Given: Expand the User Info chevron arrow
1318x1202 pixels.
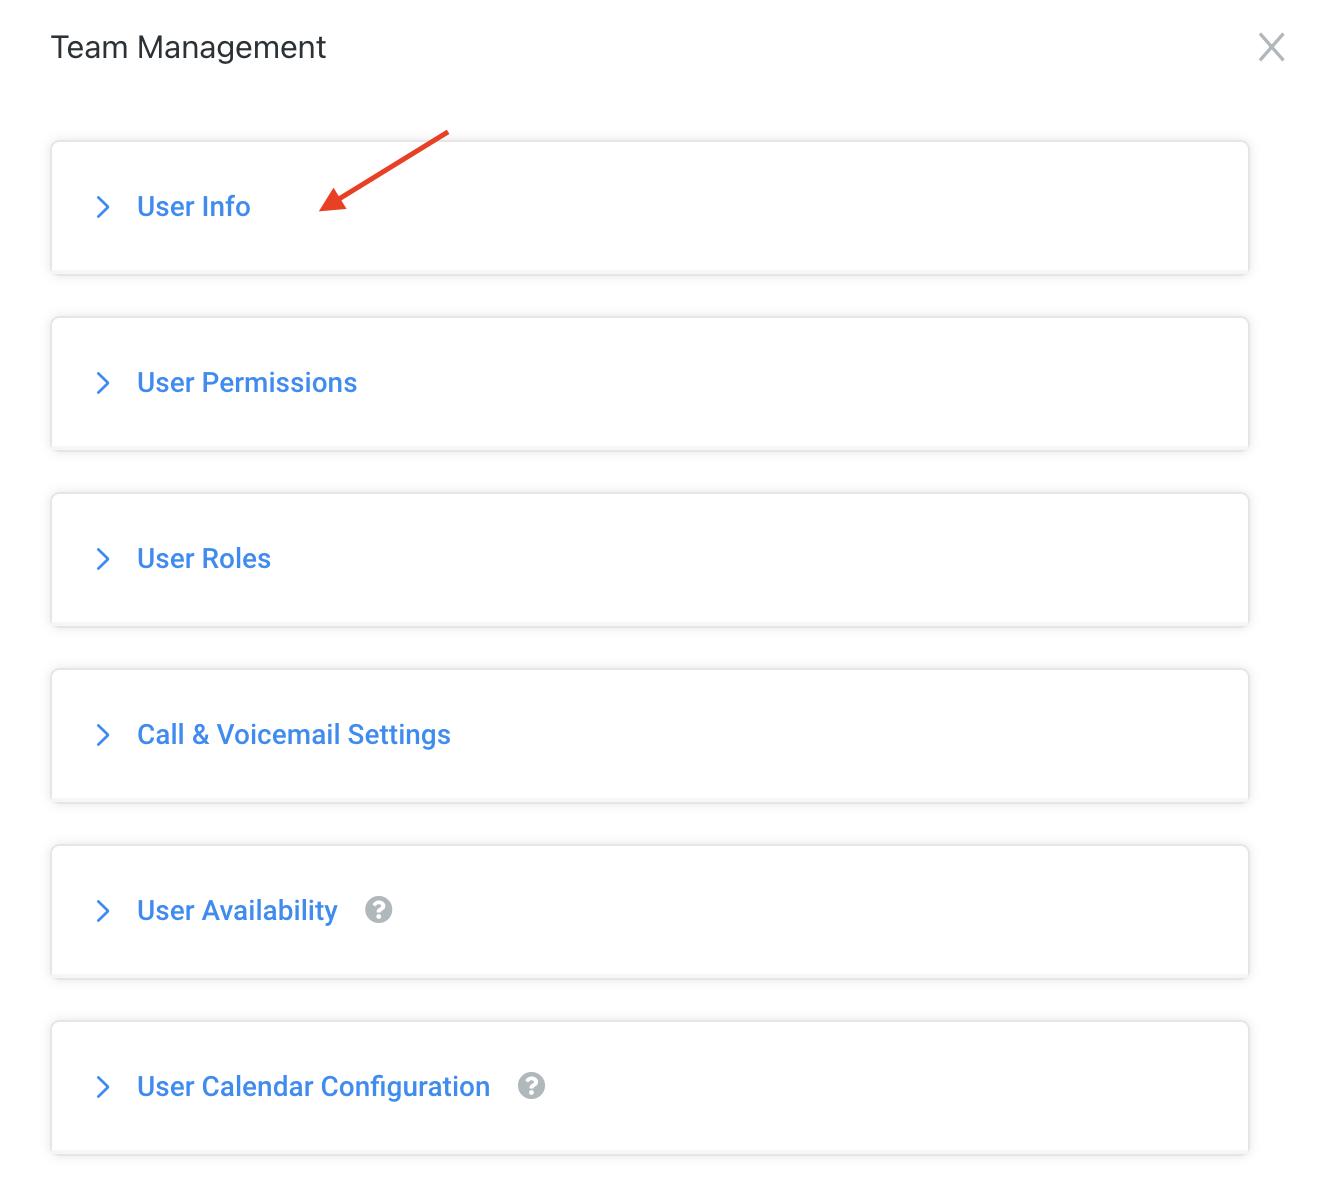Looking at the screenshot, I should tap(102, 207).
